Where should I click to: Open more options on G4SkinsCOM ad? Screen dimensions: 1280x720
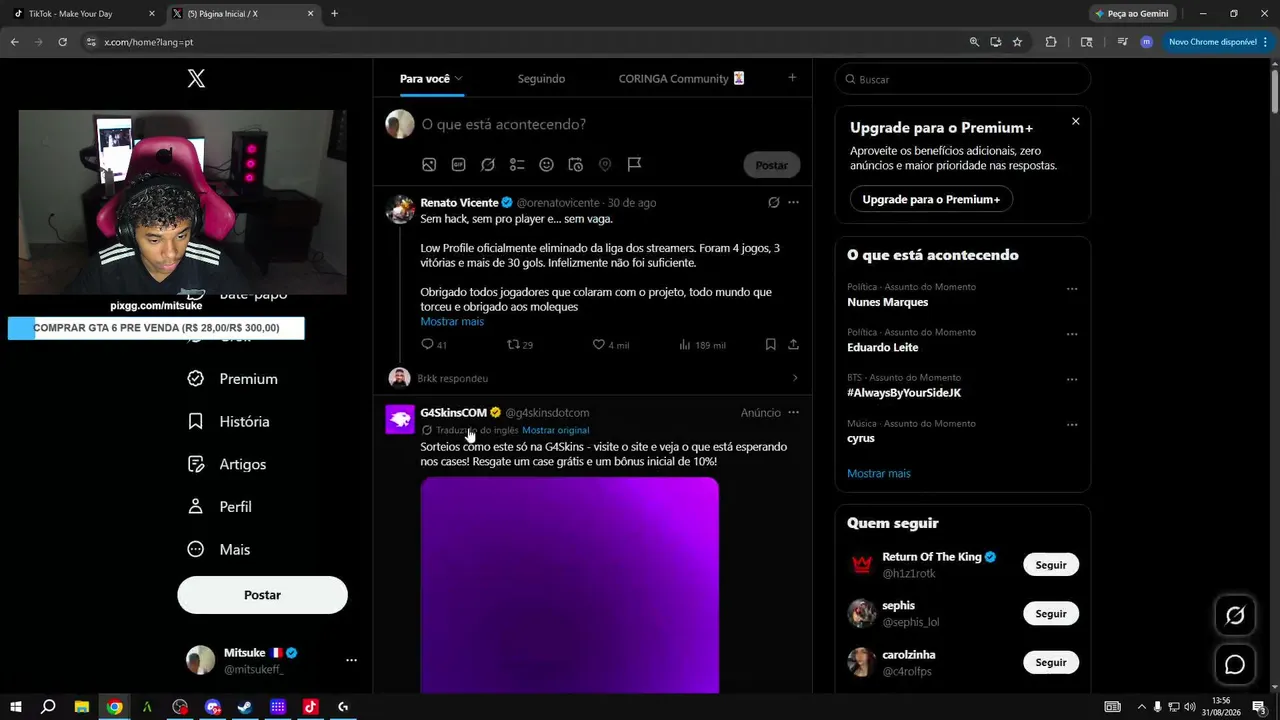[793, 412]
